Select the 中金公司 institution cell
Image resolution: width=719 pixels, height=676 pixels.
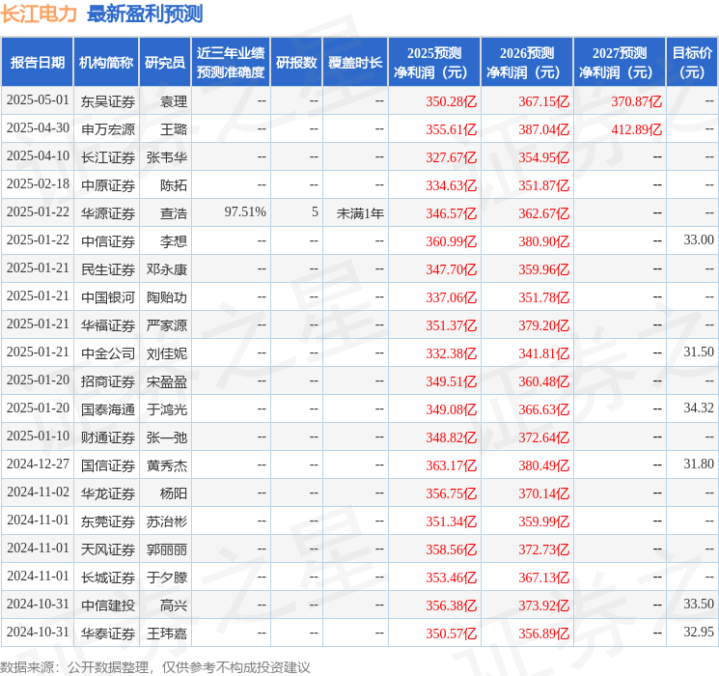[x=108, y=353]
